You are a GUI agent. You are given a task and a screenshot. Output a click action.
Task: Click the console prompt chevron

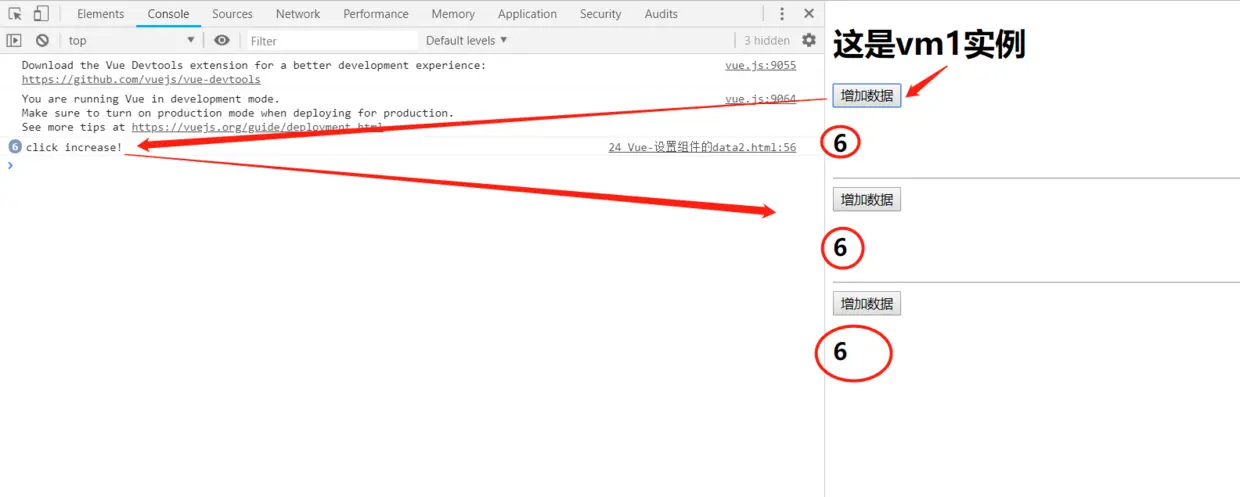point(10,166)
